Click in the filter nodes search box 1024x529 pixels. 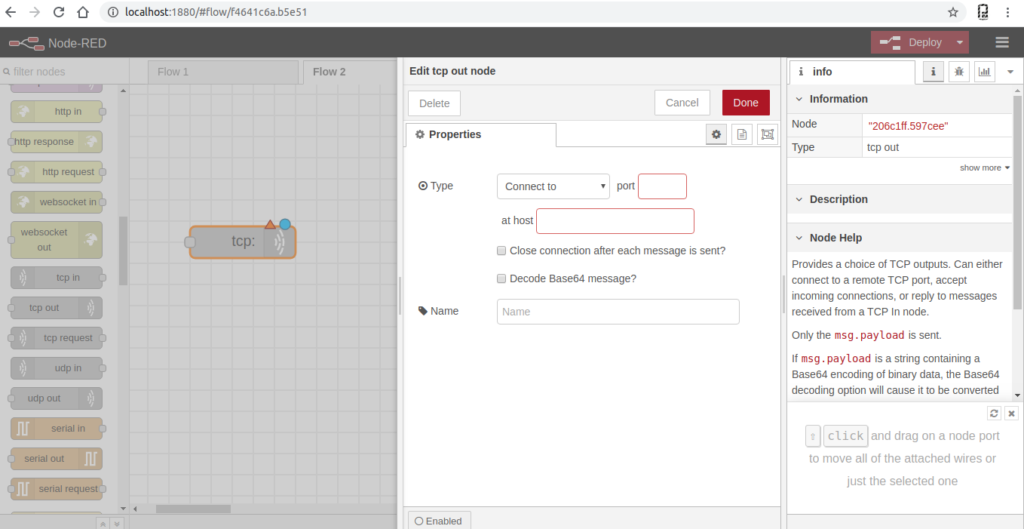click(x=64, y=71)
